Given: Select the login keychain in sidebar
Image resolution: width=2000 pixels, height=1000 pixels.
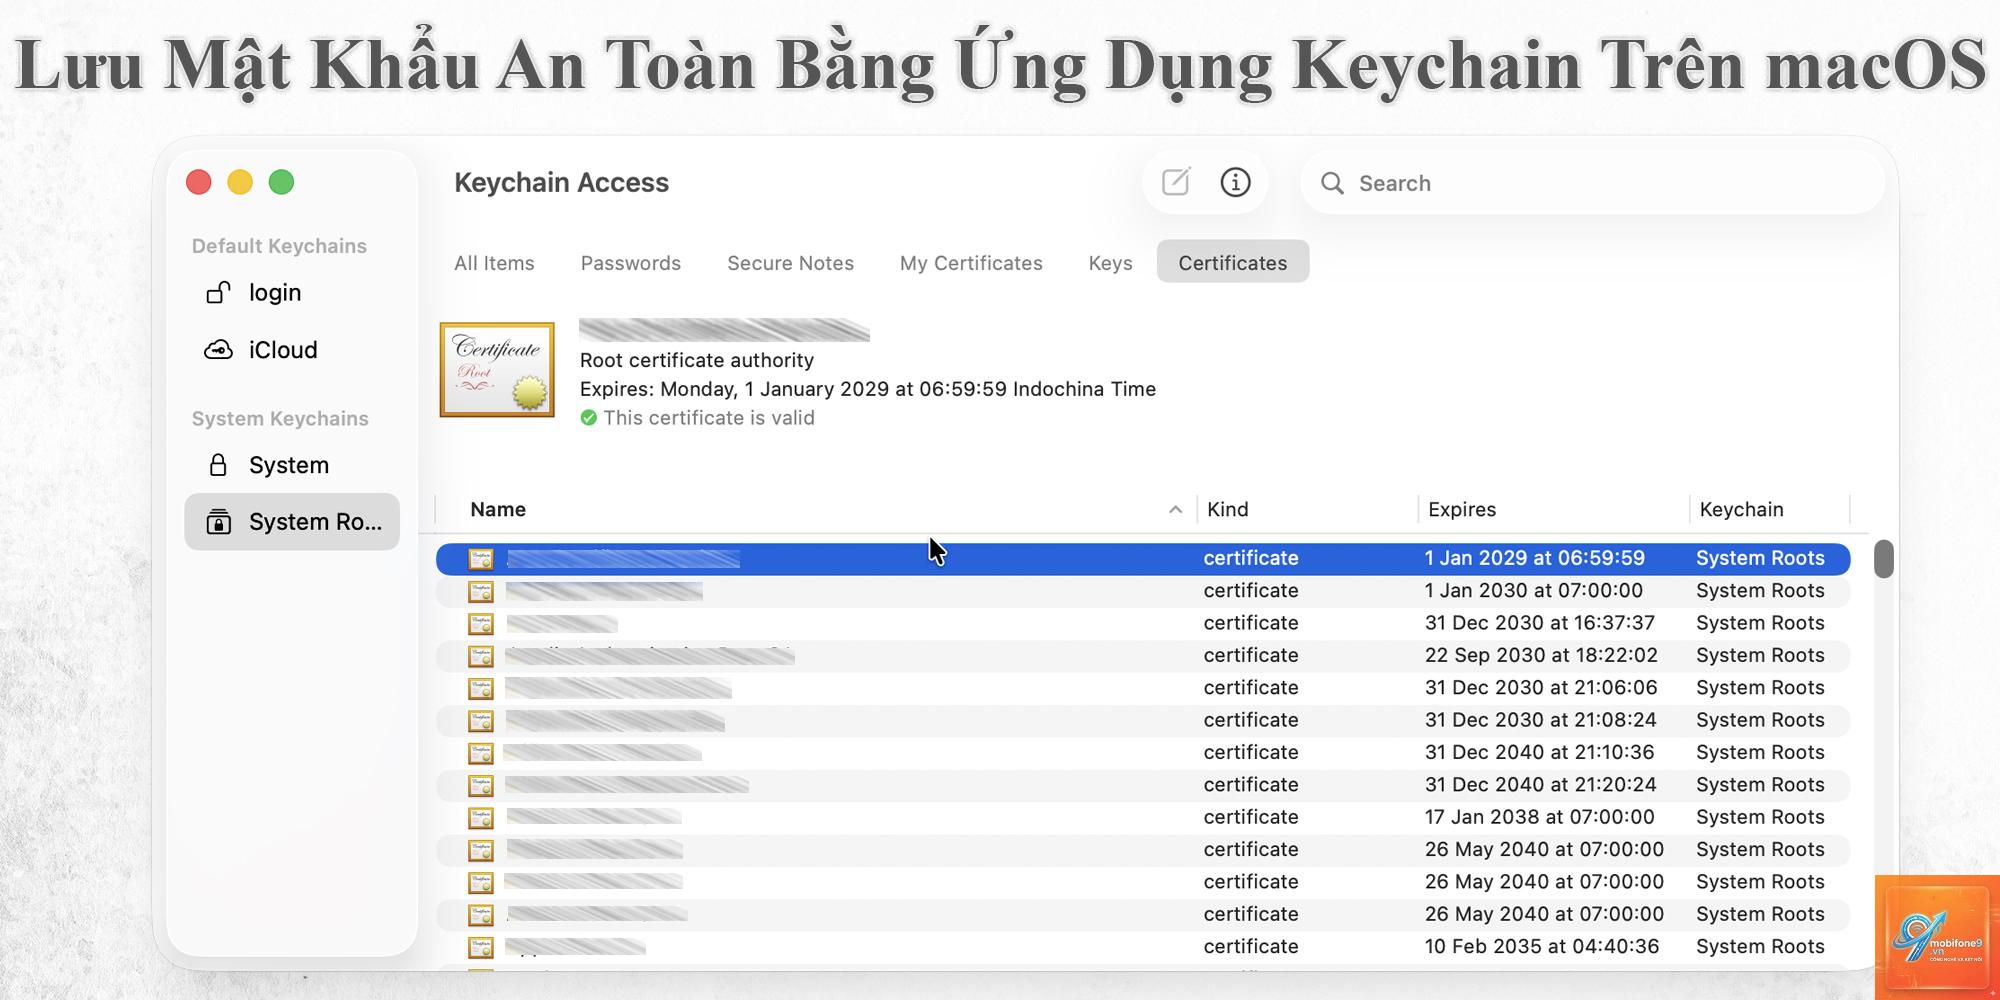Looking at the screenshot, I should click(x=292, y=292).
